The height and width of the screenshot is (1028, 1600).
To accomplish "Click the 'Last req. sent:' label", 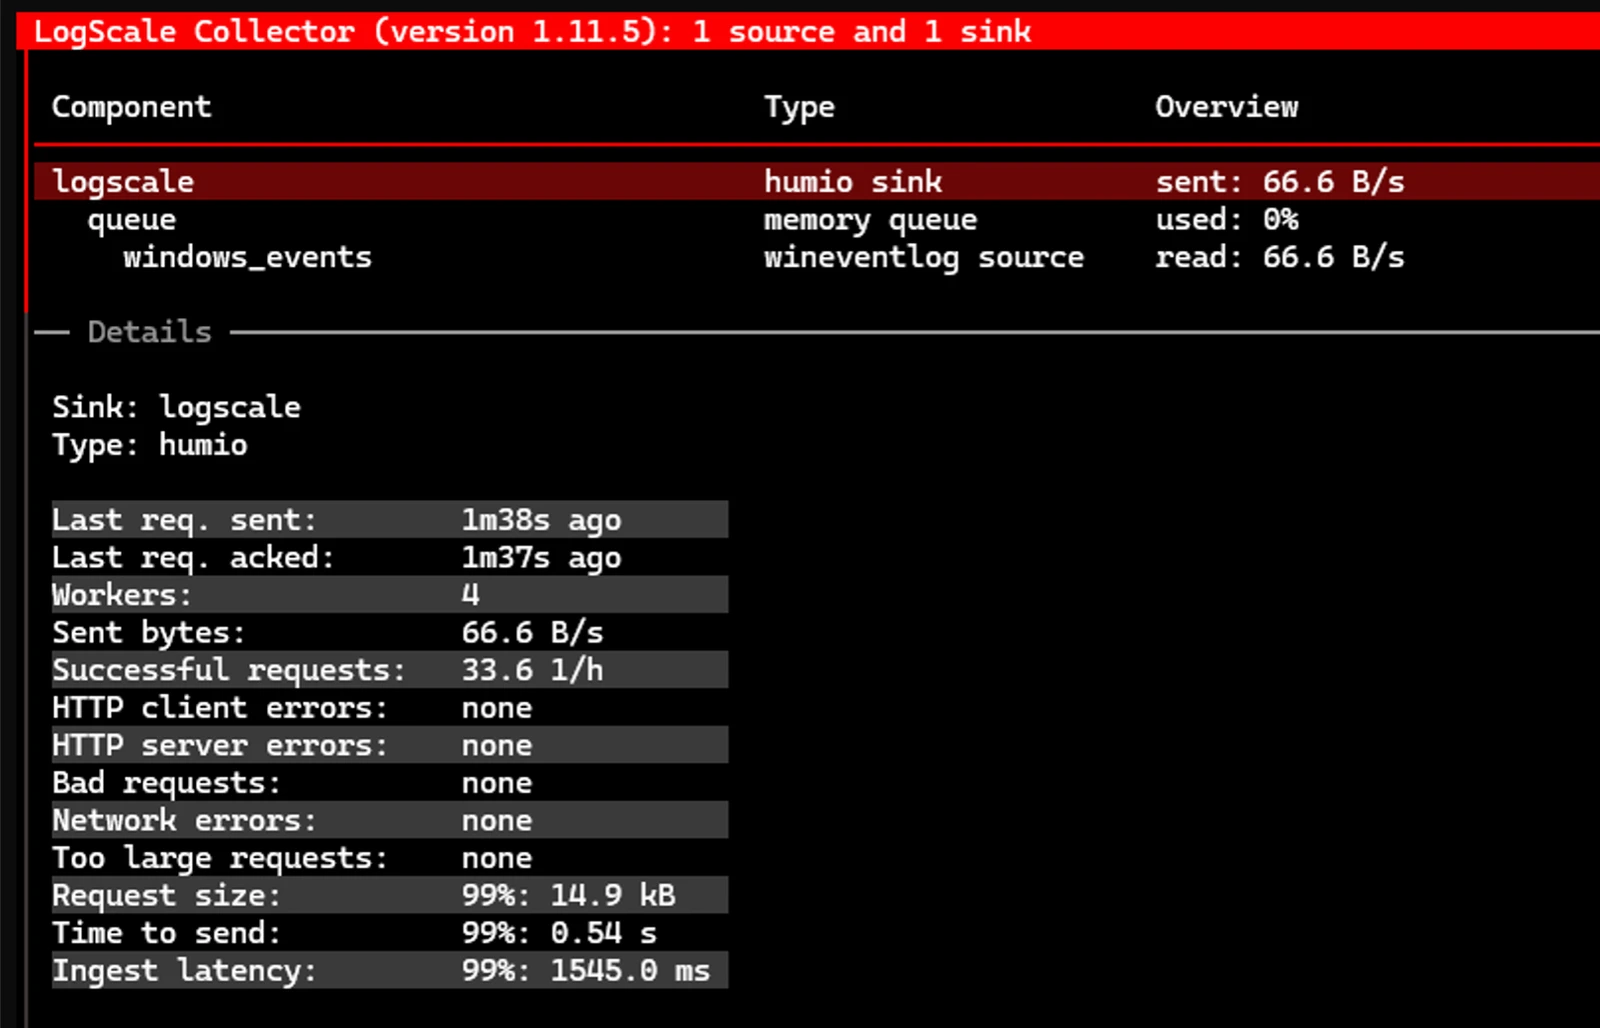I will [184, 520].
